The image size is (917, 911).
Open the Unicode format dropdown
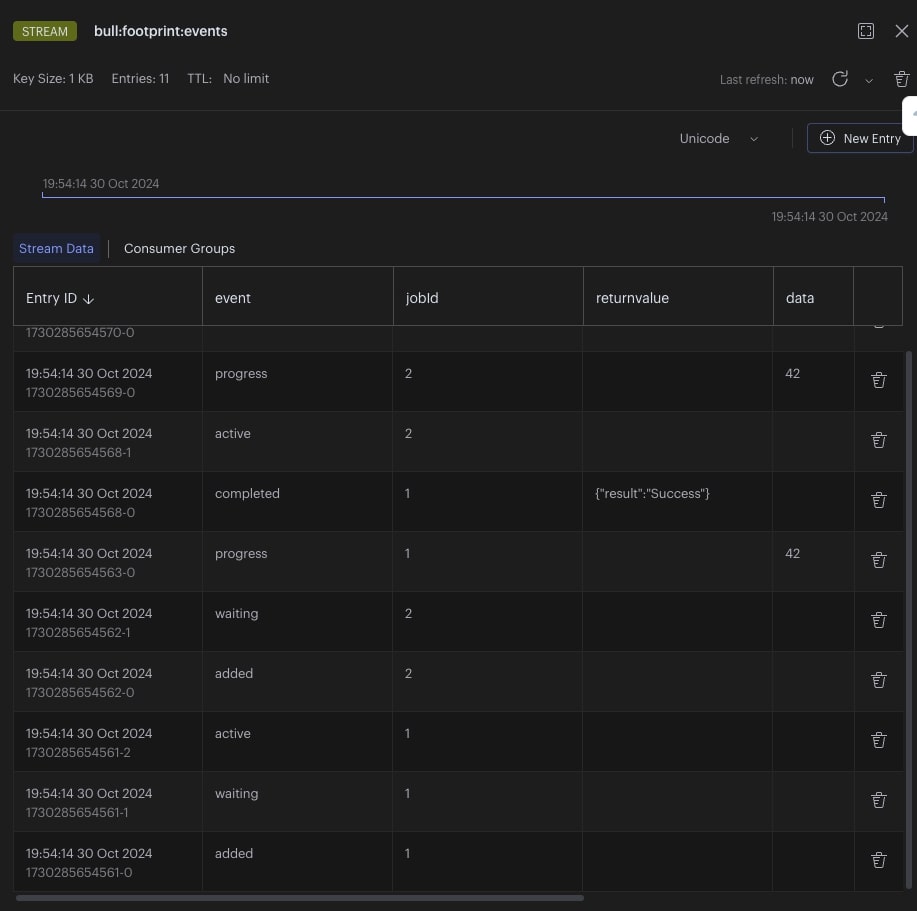point(718,139)
